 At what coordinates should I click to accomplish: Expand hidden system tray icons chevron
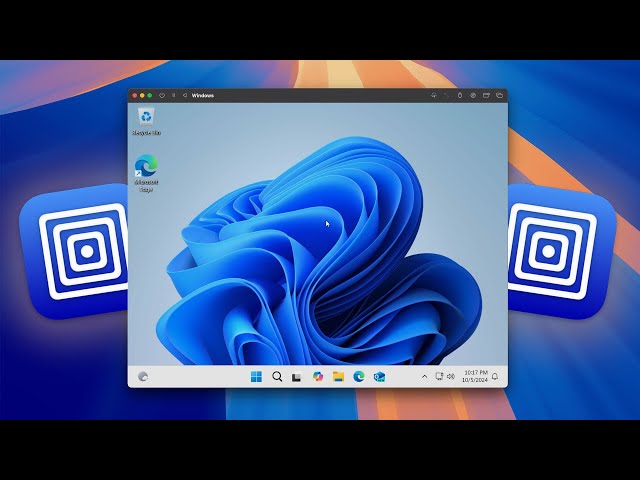pyautogui.click(x=424, y=376)
